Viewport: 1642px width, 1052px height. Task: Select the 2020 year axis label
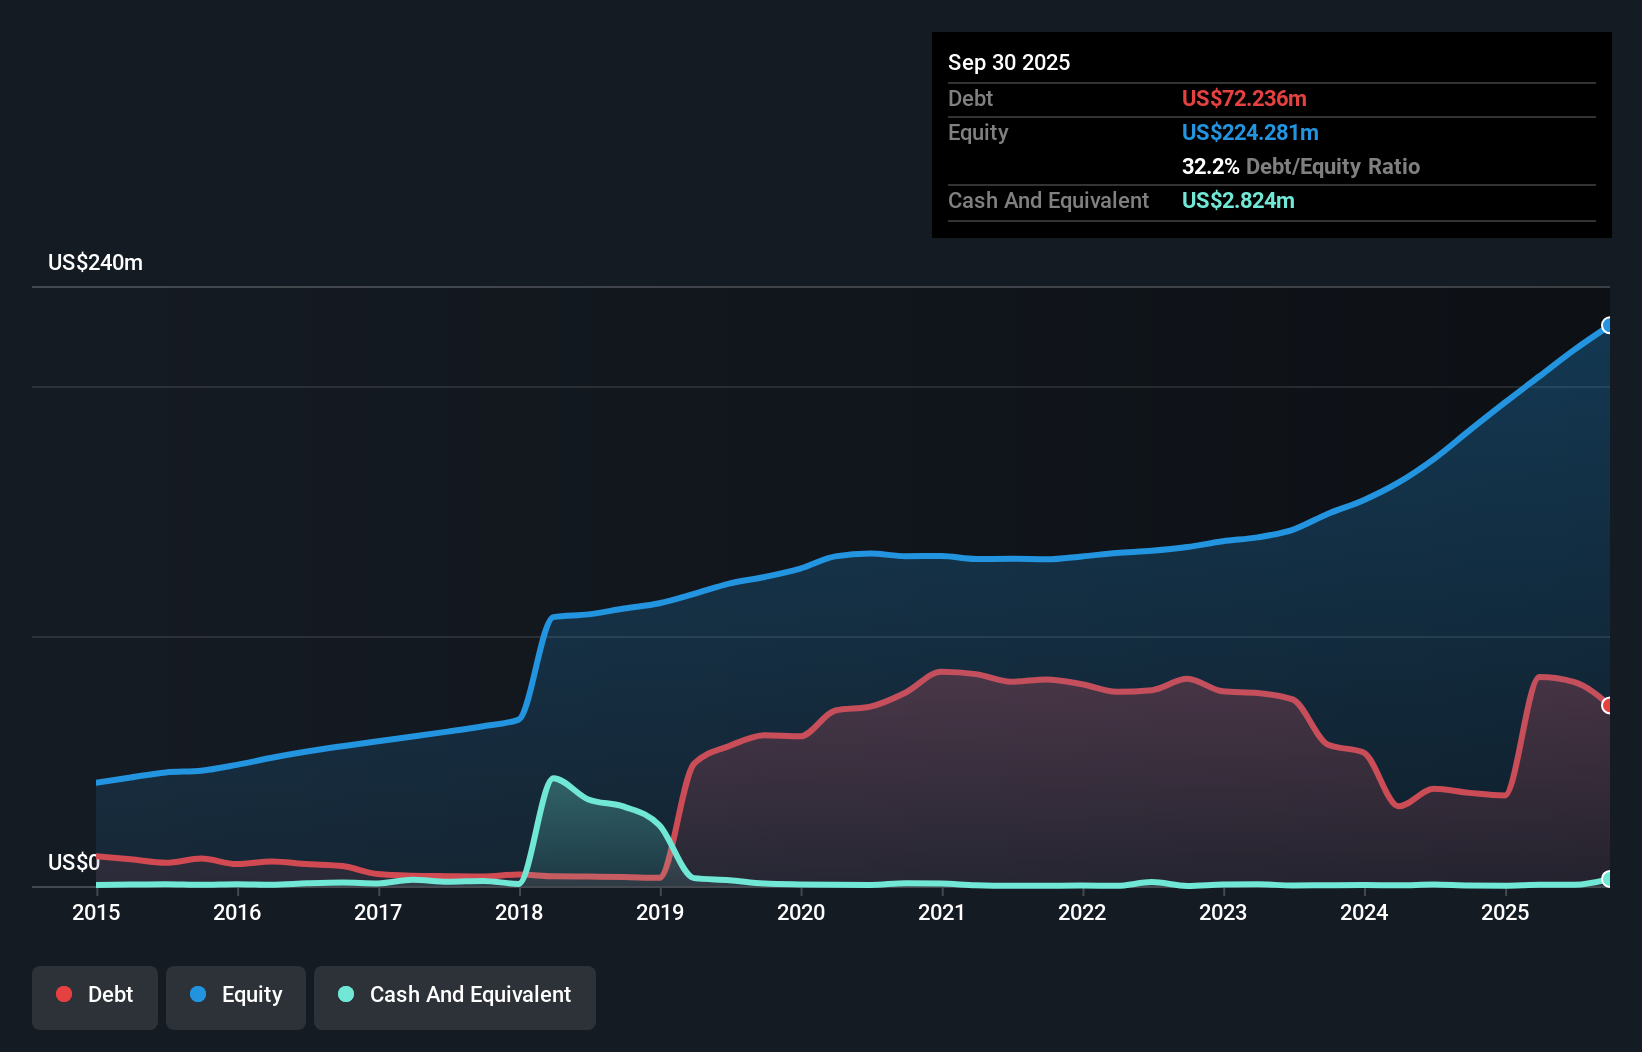pyautogui.click(x=800, y=913)
